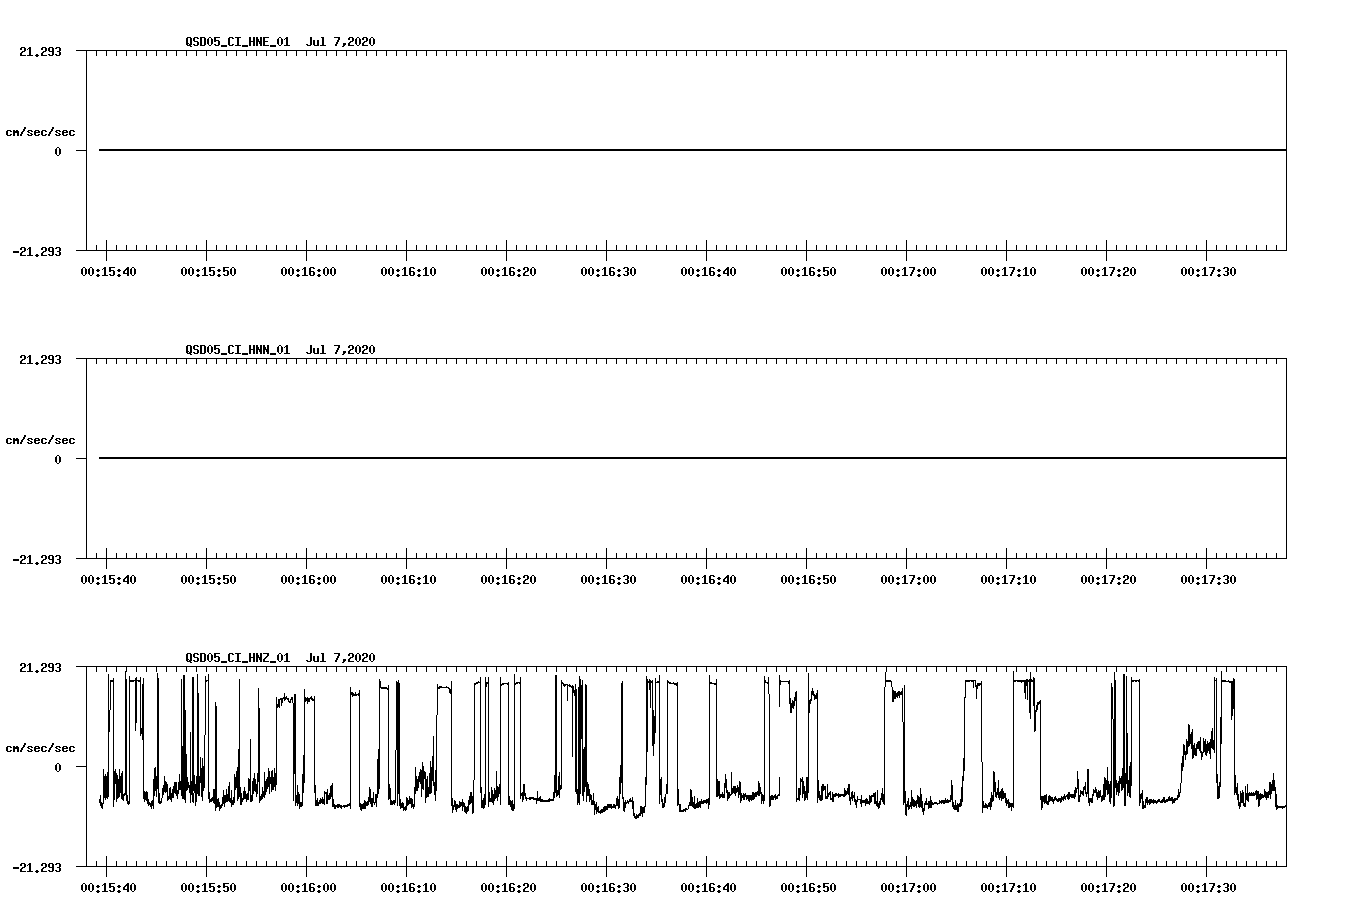
Task: Click the 21.293 maximum label on HNN chart
Action: click(x=40, y=359)
